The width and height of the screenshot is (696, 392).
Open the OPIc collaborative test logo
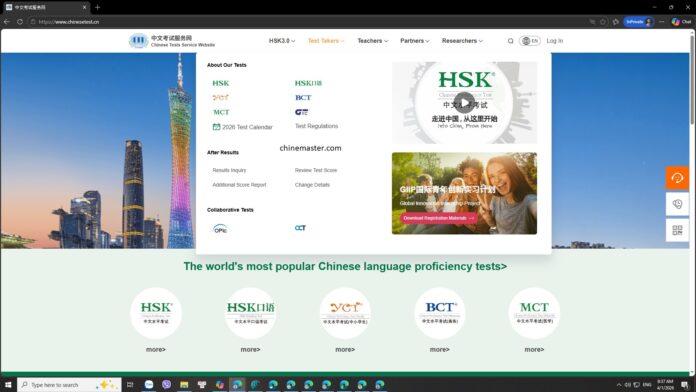tap(220, 229)
